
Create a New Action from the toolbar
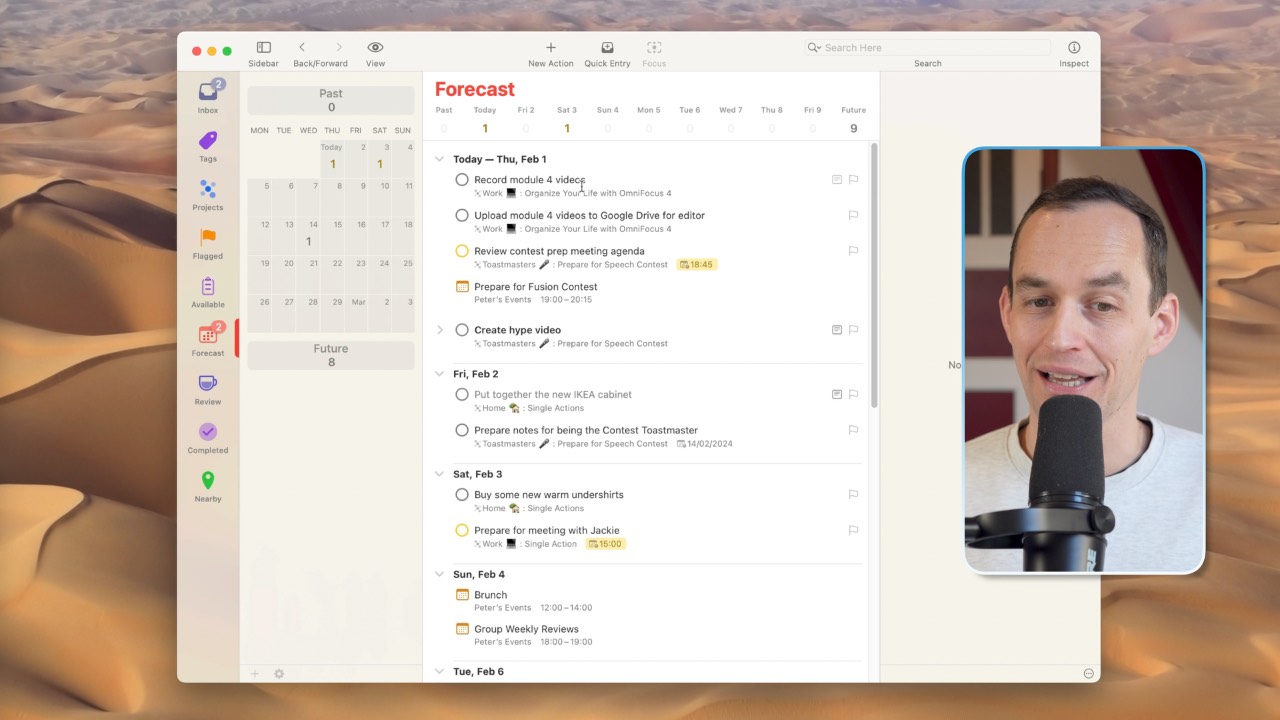(x=550, y=48)
